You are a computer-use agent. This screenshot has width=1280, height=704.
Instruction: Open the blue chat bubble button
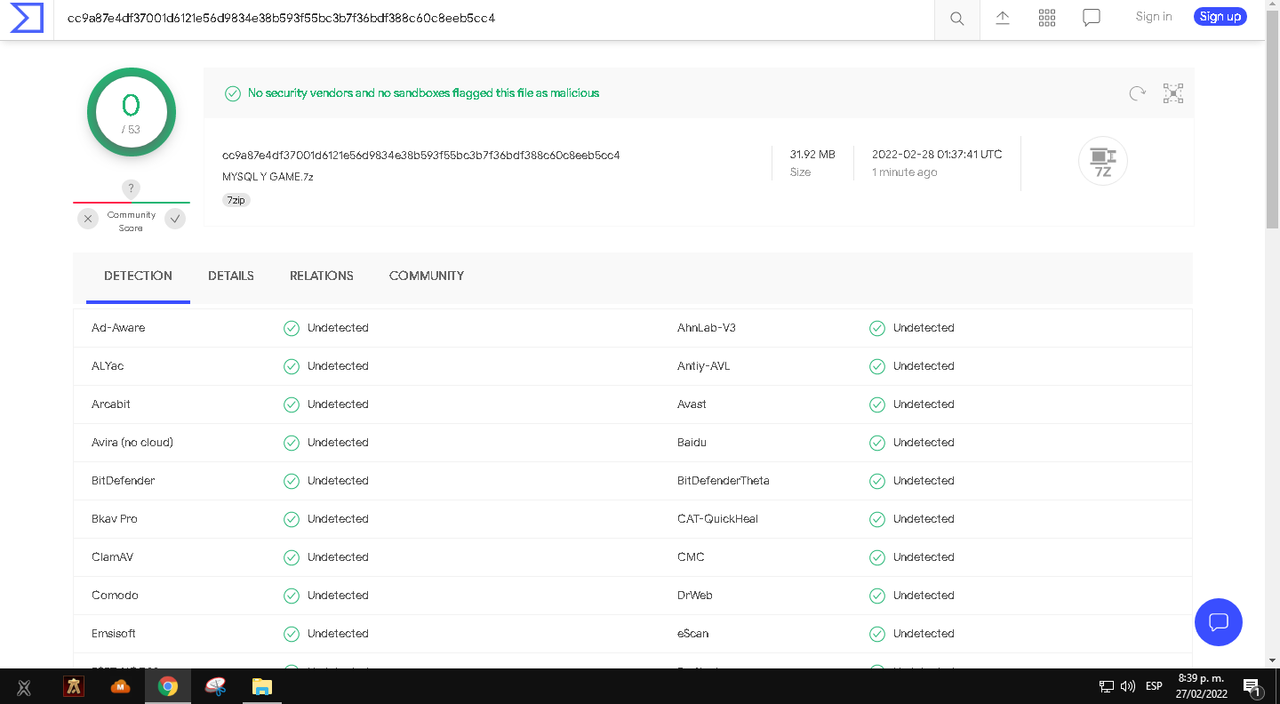point(1218,622)
